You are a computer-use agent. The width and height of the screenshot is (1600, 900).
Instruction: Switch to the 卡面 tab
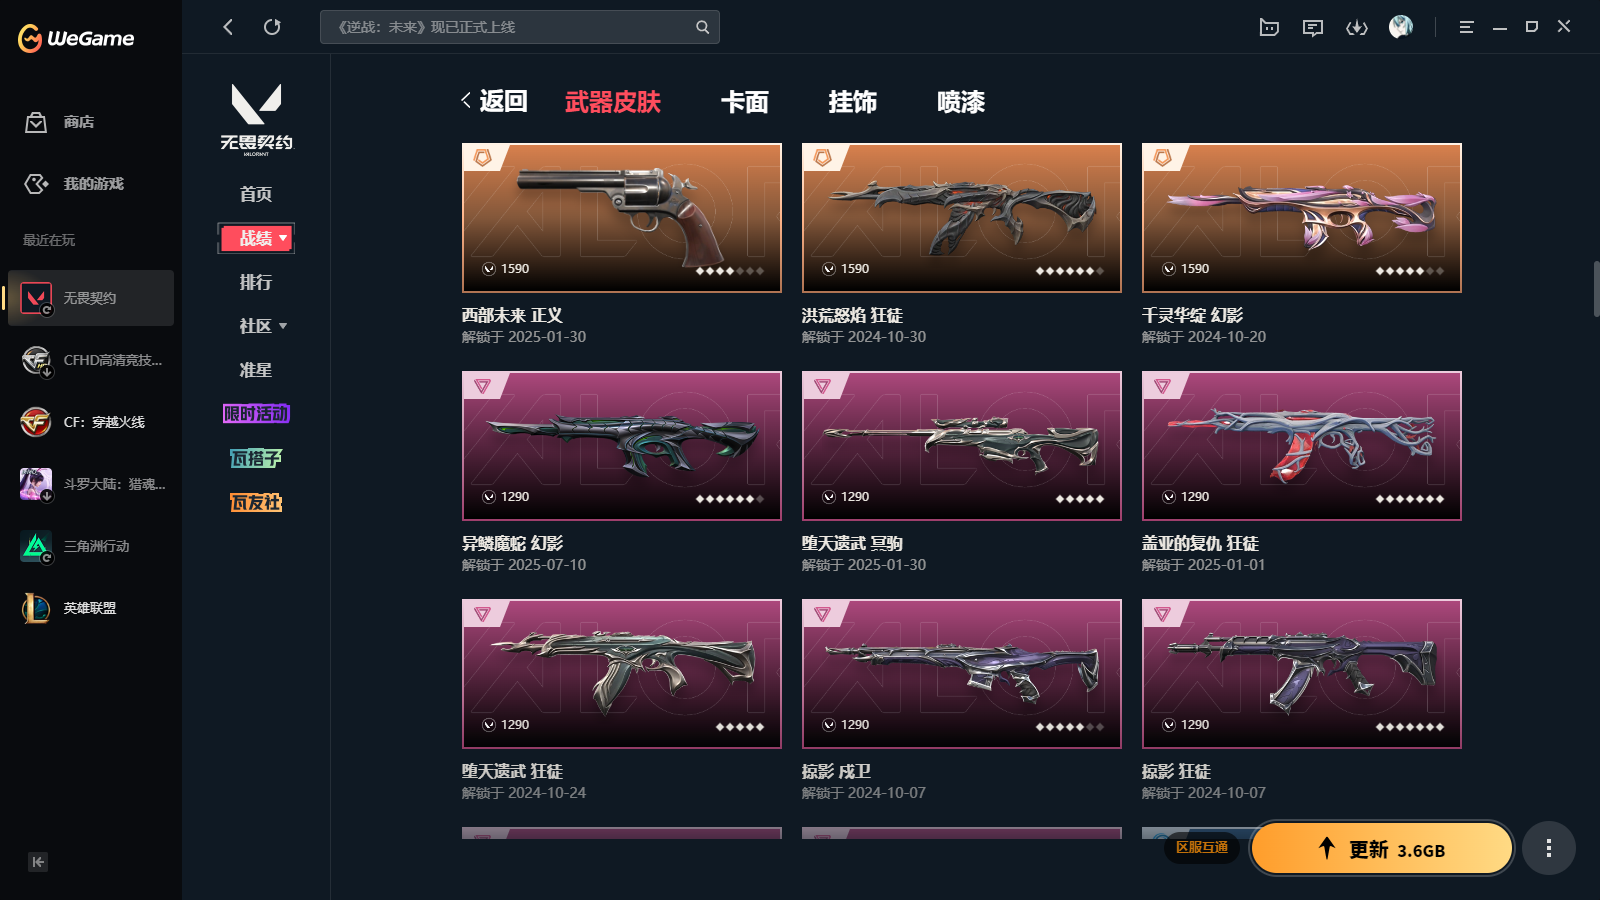click(x=745, y=102)
